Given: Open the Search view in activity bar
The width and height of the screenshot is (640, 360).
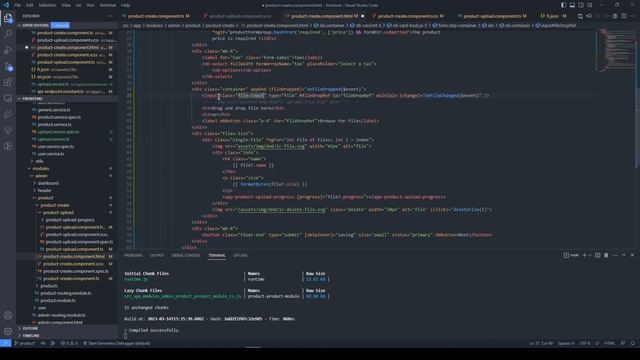Looking at the screenshot, I should (8, 34).
